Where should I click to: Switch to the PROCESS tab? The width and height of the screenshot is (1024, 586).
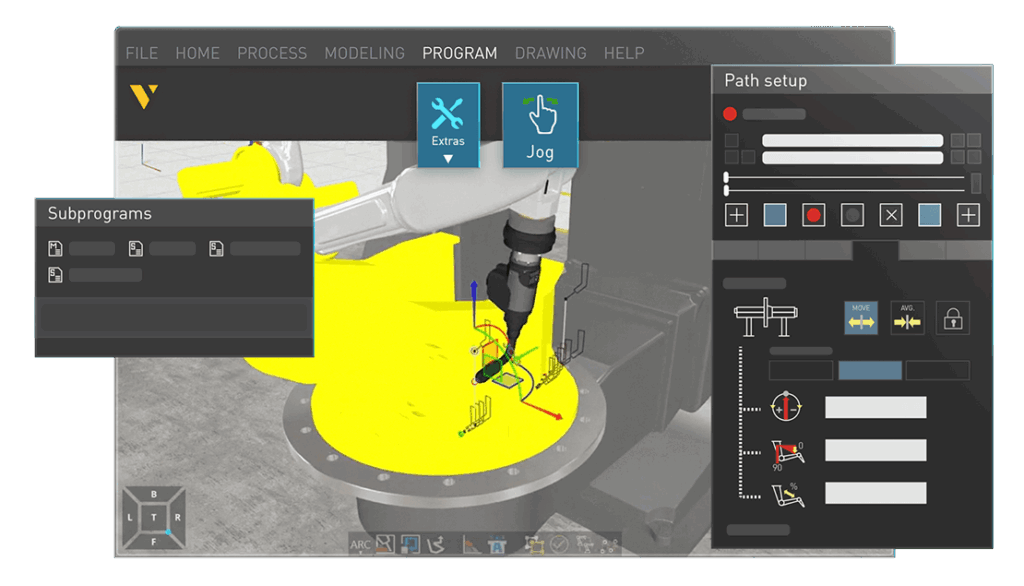tap(272, 53)
